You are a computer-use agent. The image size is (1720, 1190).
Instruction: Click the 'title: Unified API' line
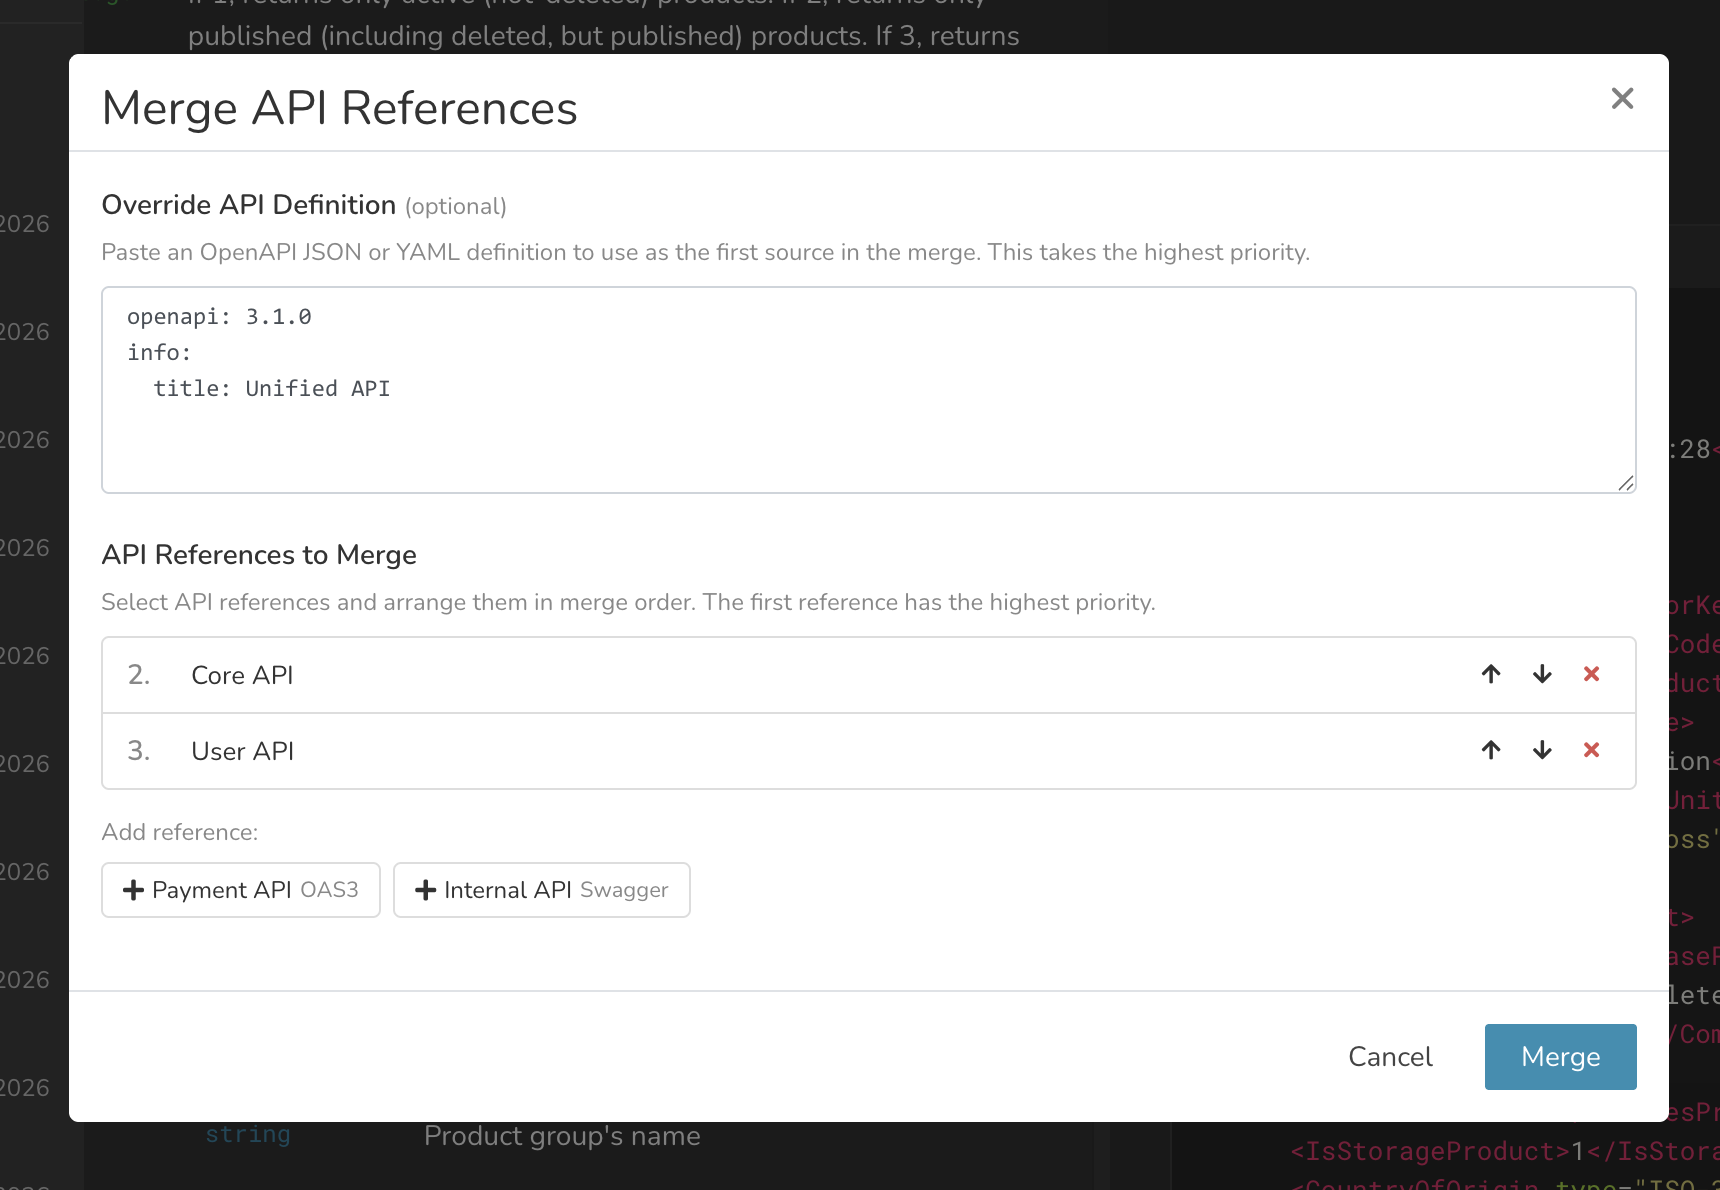[272, 389]
